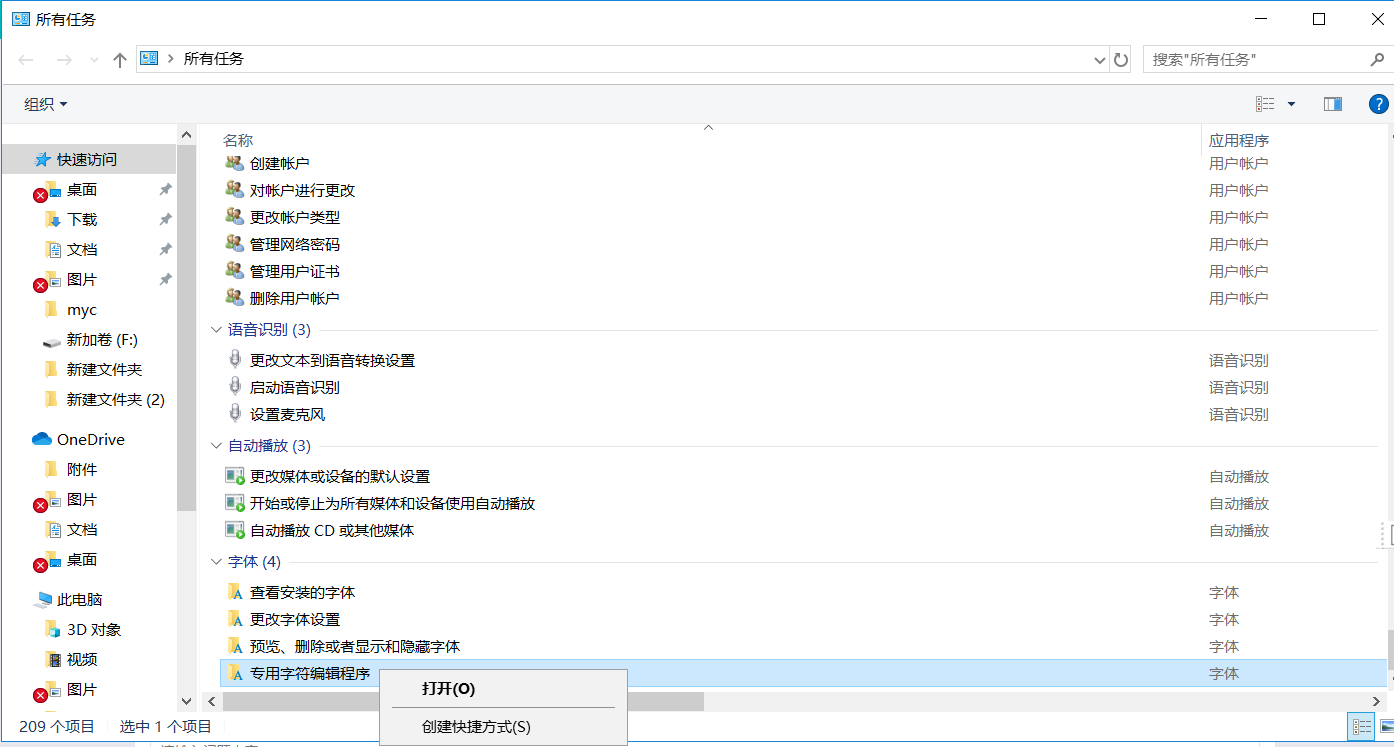Select 新加卷 (F:) drive in the sidebar

point(102,340)
